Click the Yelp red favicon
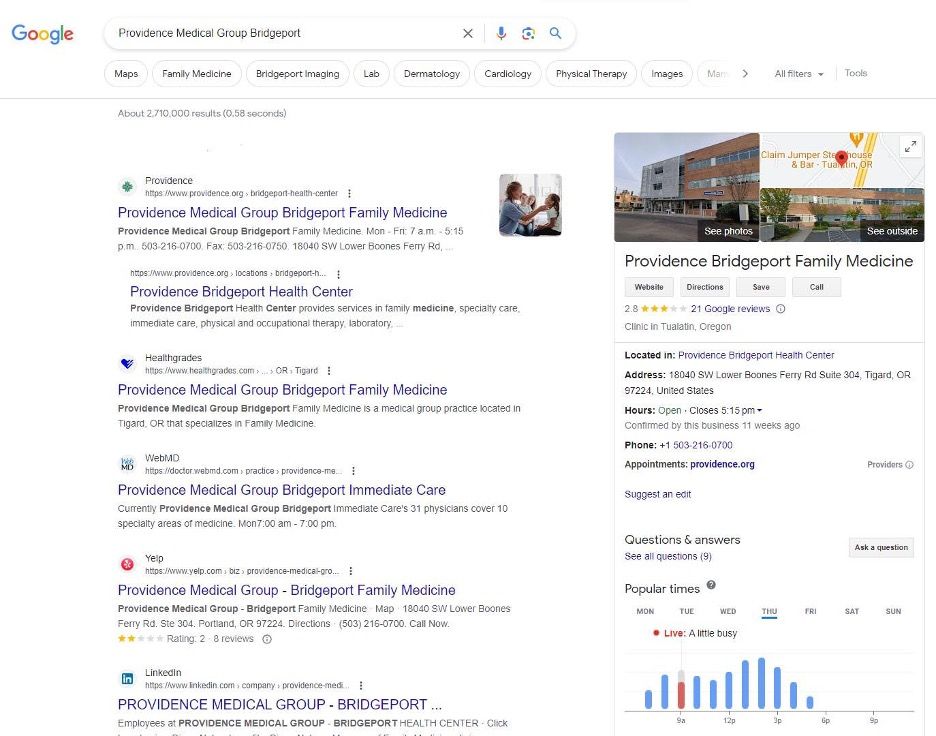Image resolution: width=936 pixels, height=736 pixels. coord(127,564)
